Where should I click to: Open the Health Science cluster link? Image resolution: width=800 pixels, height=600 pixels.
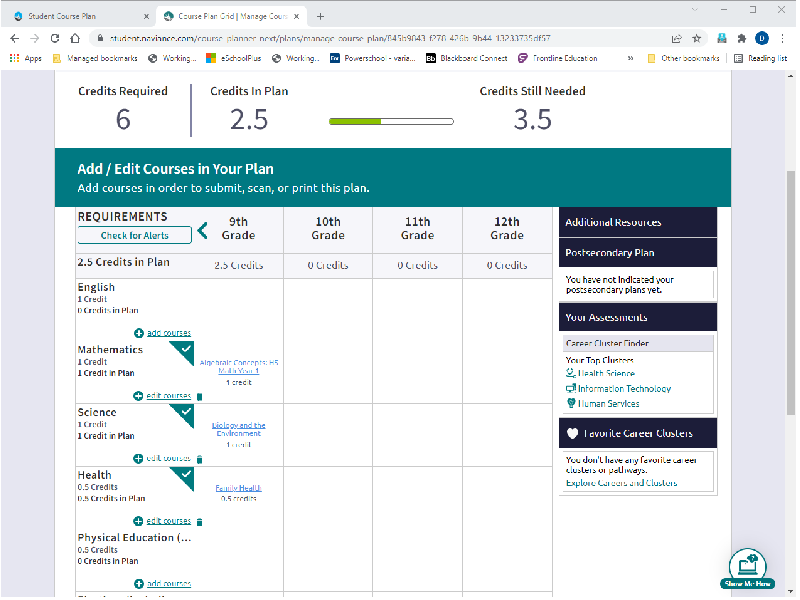click(x=606, y=373)
